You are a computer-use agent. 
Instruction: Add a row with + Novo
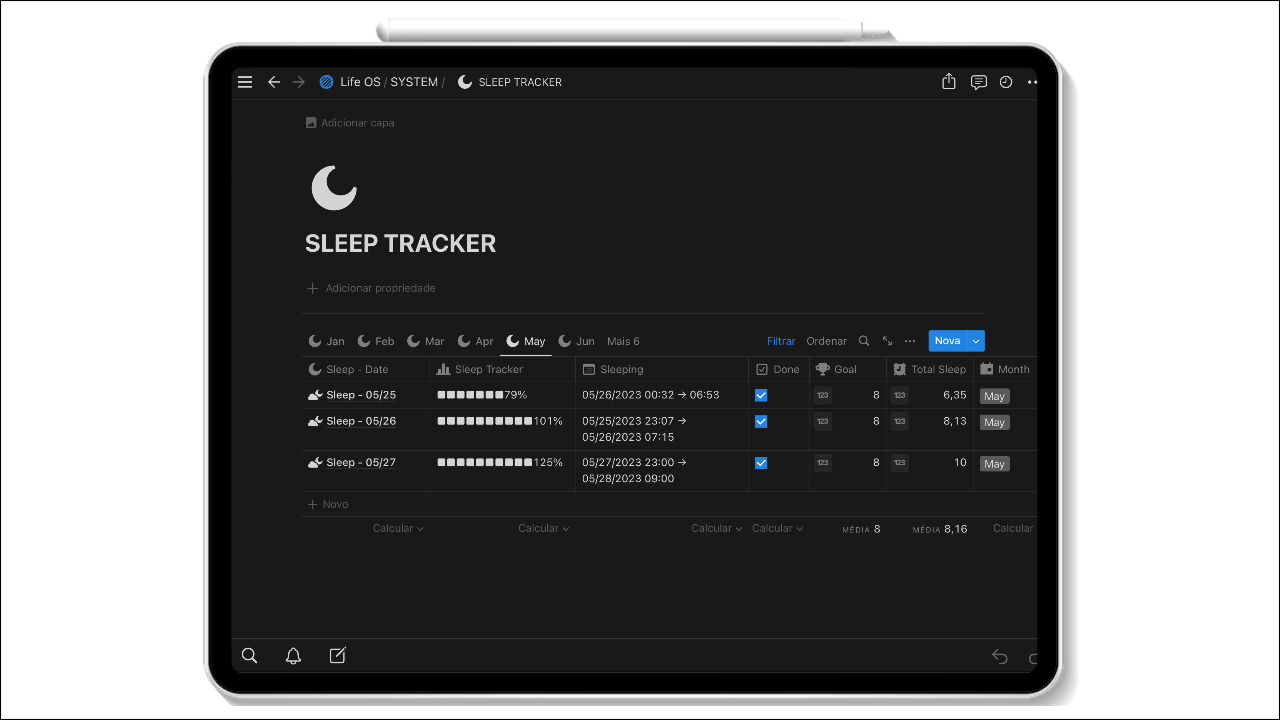click(x=328, y=504)
